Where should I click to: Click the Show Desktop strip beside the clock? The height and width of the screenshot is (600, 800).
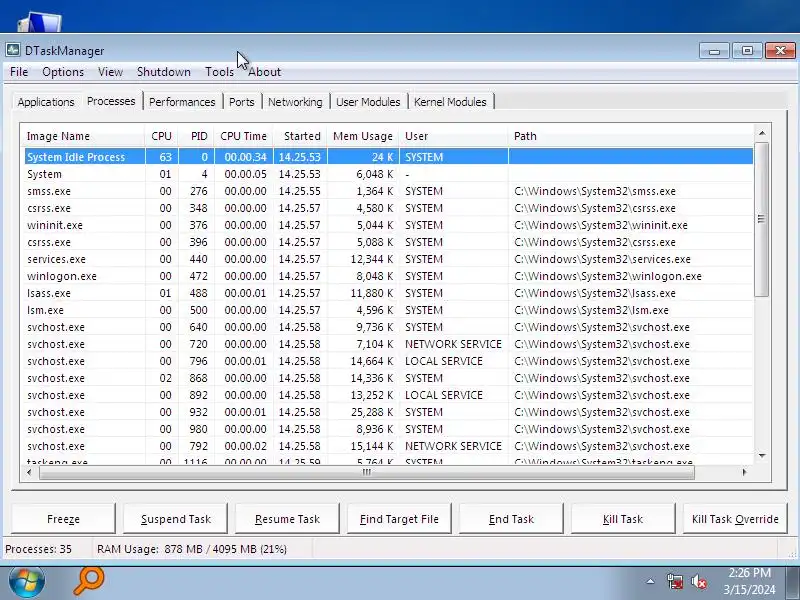(793, 582)
